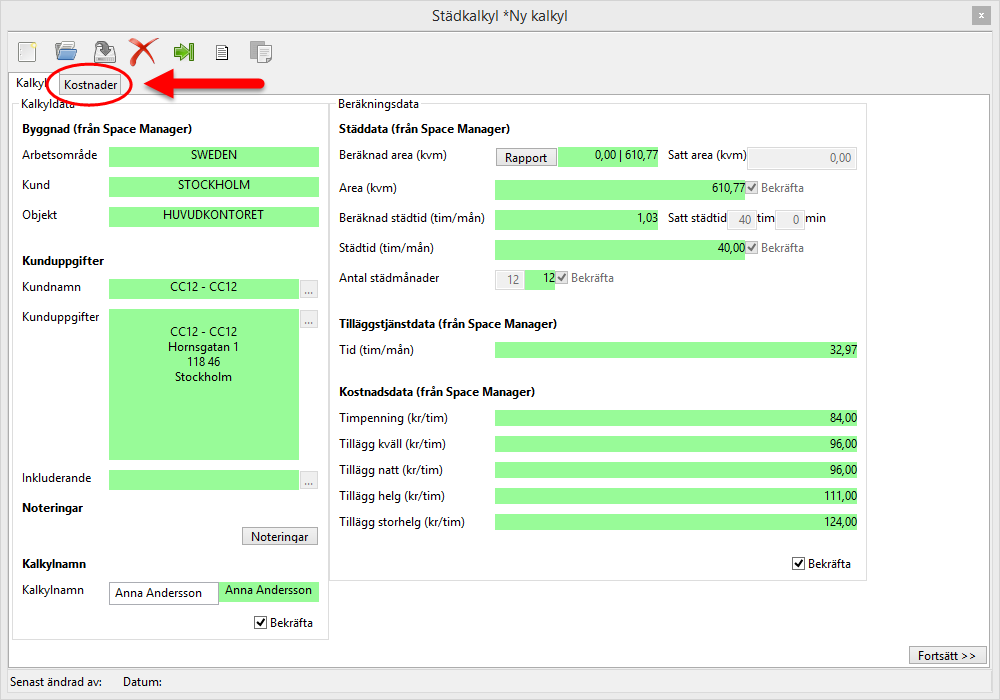Click the copy documents icon in the toolbar
Screen dimensions: 1000x700
point(260,52)
